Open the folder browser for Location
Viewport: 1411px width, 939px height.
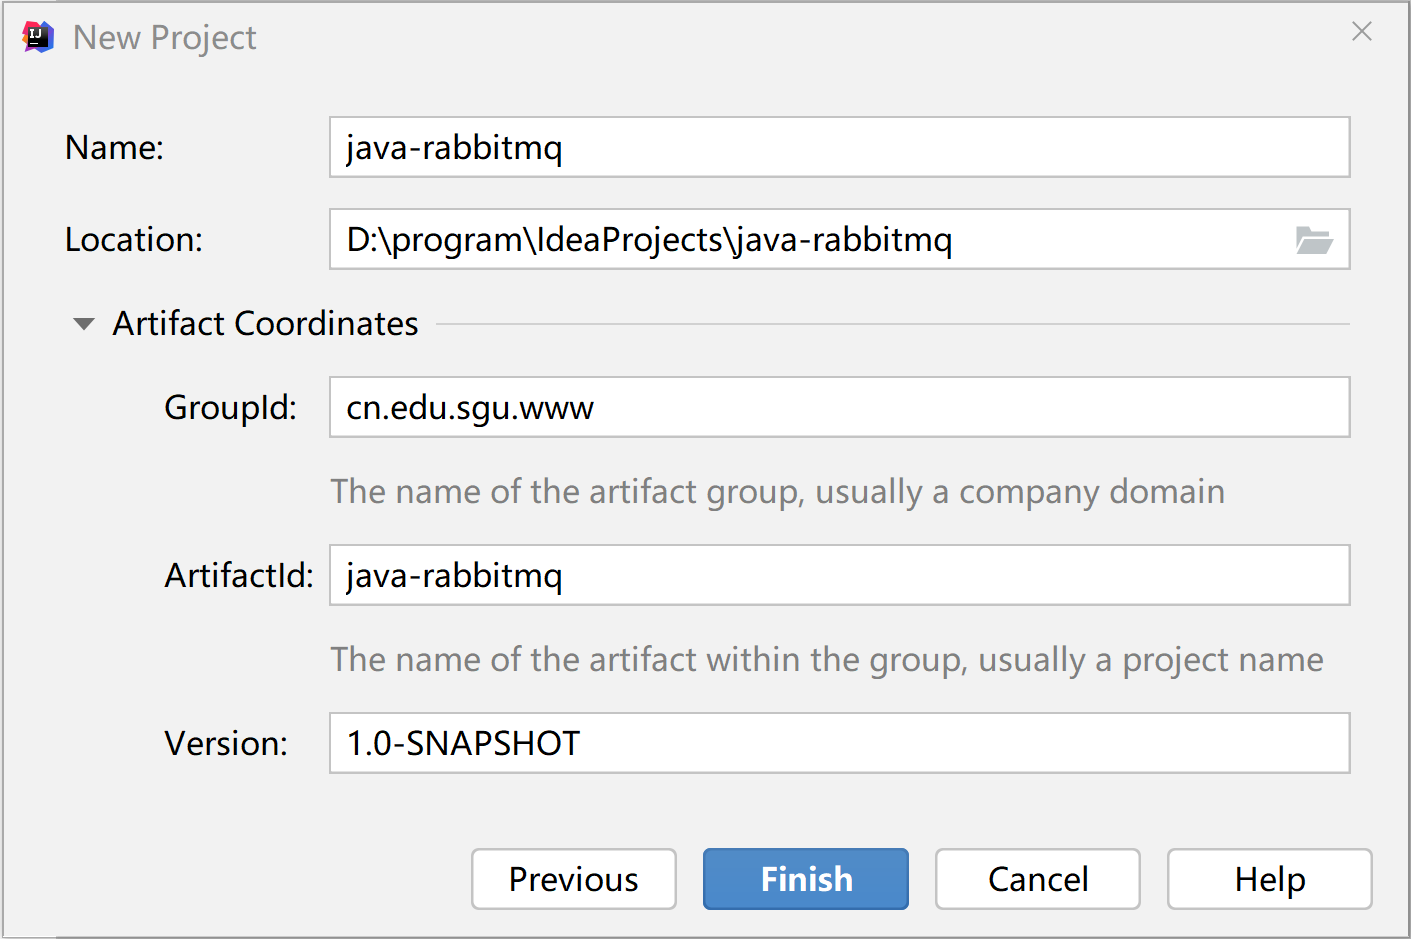click(x=1315, y=239)
